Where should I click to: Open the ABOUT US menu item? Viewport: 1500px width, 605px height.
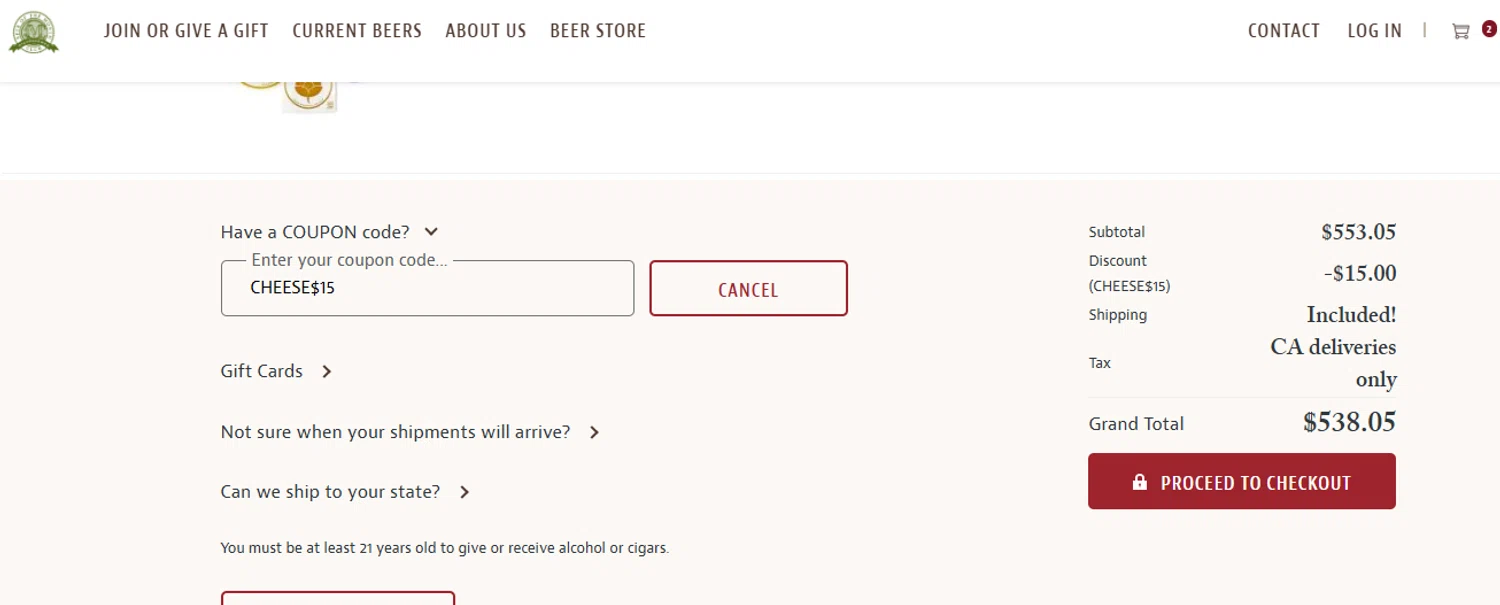click(x=486, y=31)
